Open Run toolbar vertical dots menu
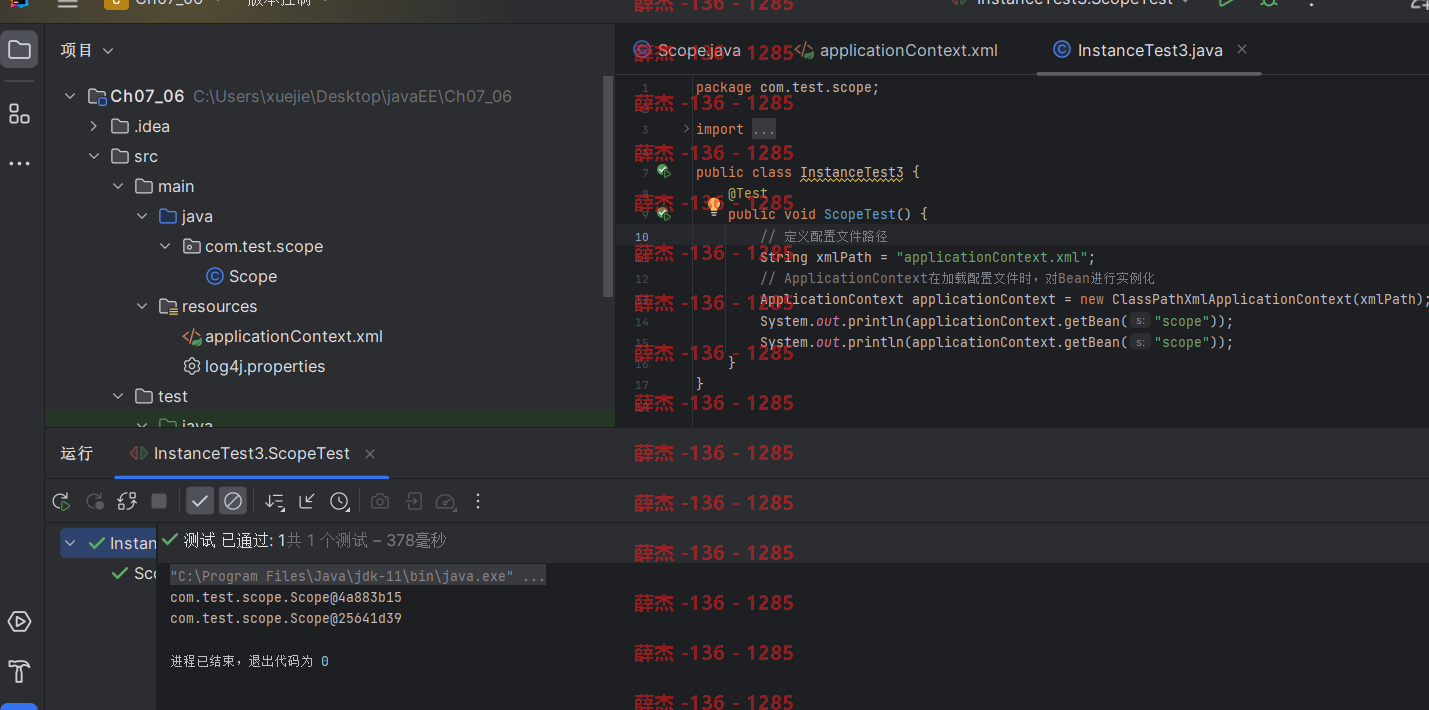The image size is (1429, 710). point(478,501)
